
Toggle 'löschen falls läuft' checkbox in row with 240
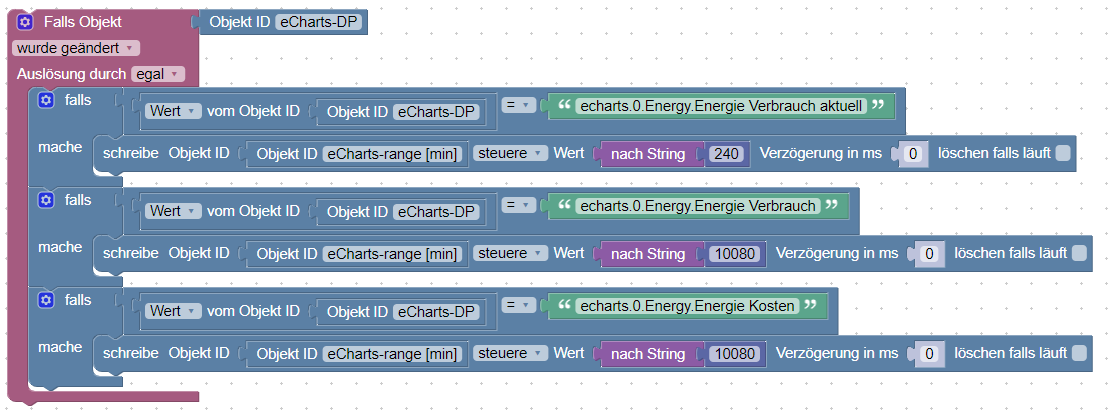1063,153
